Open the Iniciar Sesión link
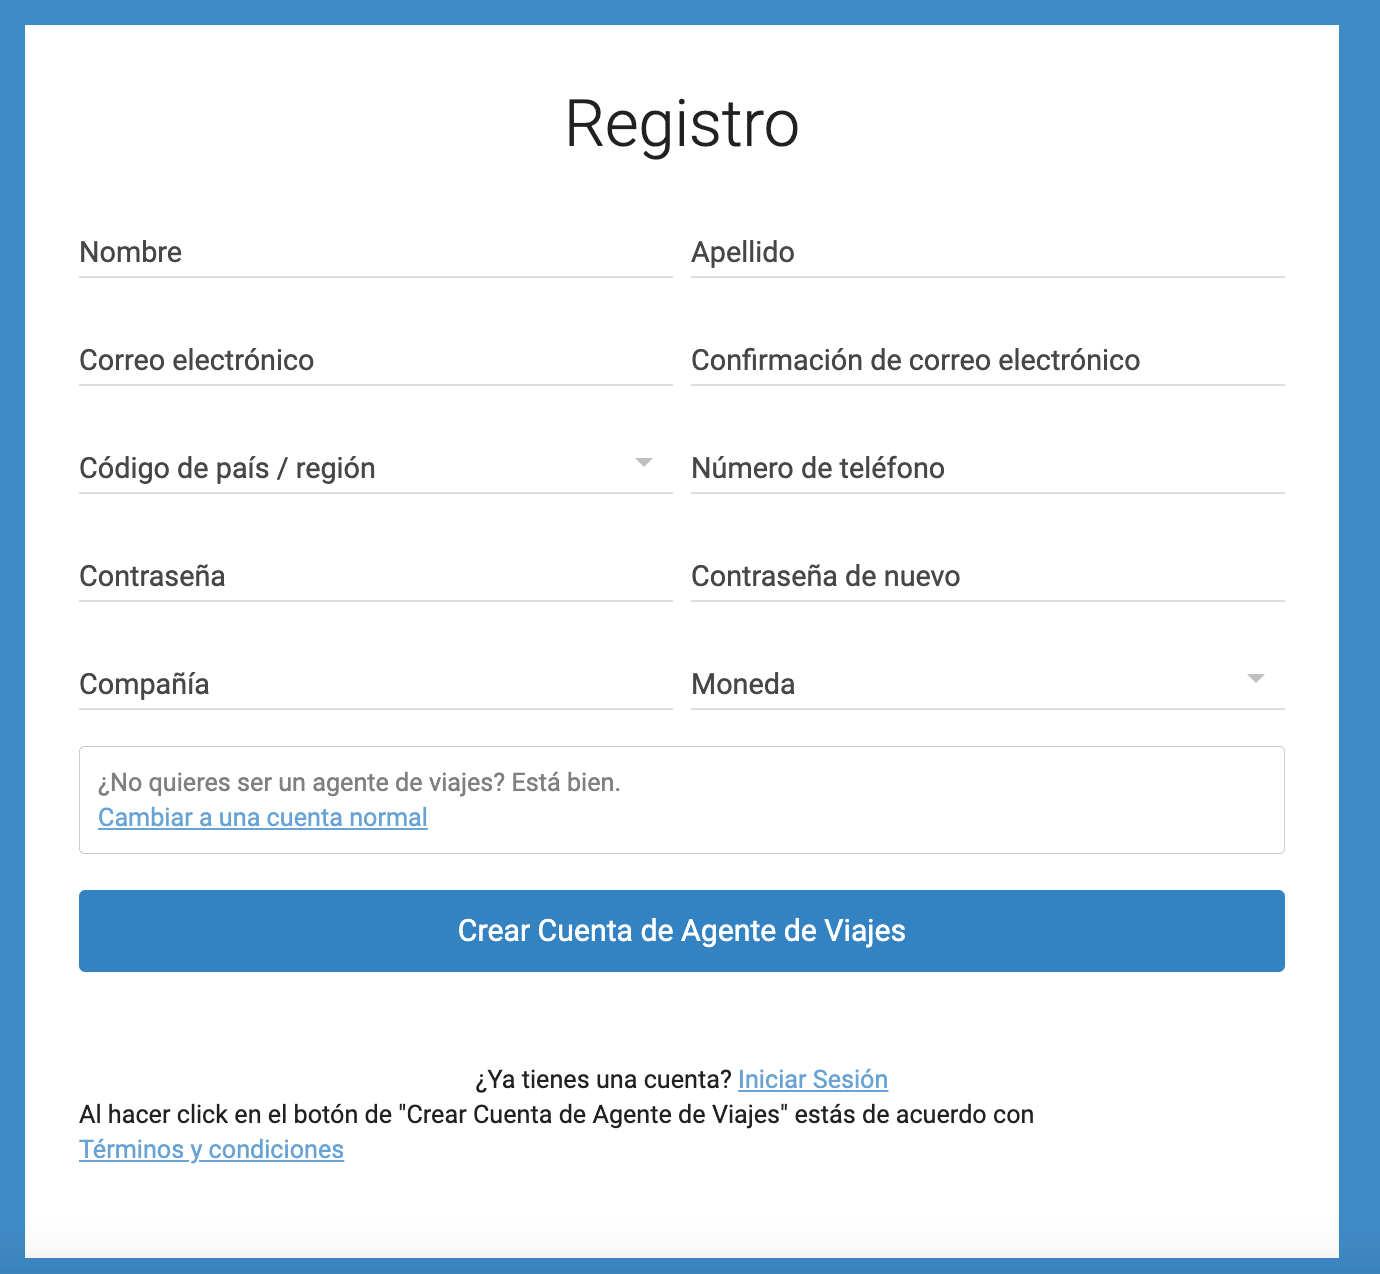This screenshot has height=1274, width=1380. (813, 1080)
